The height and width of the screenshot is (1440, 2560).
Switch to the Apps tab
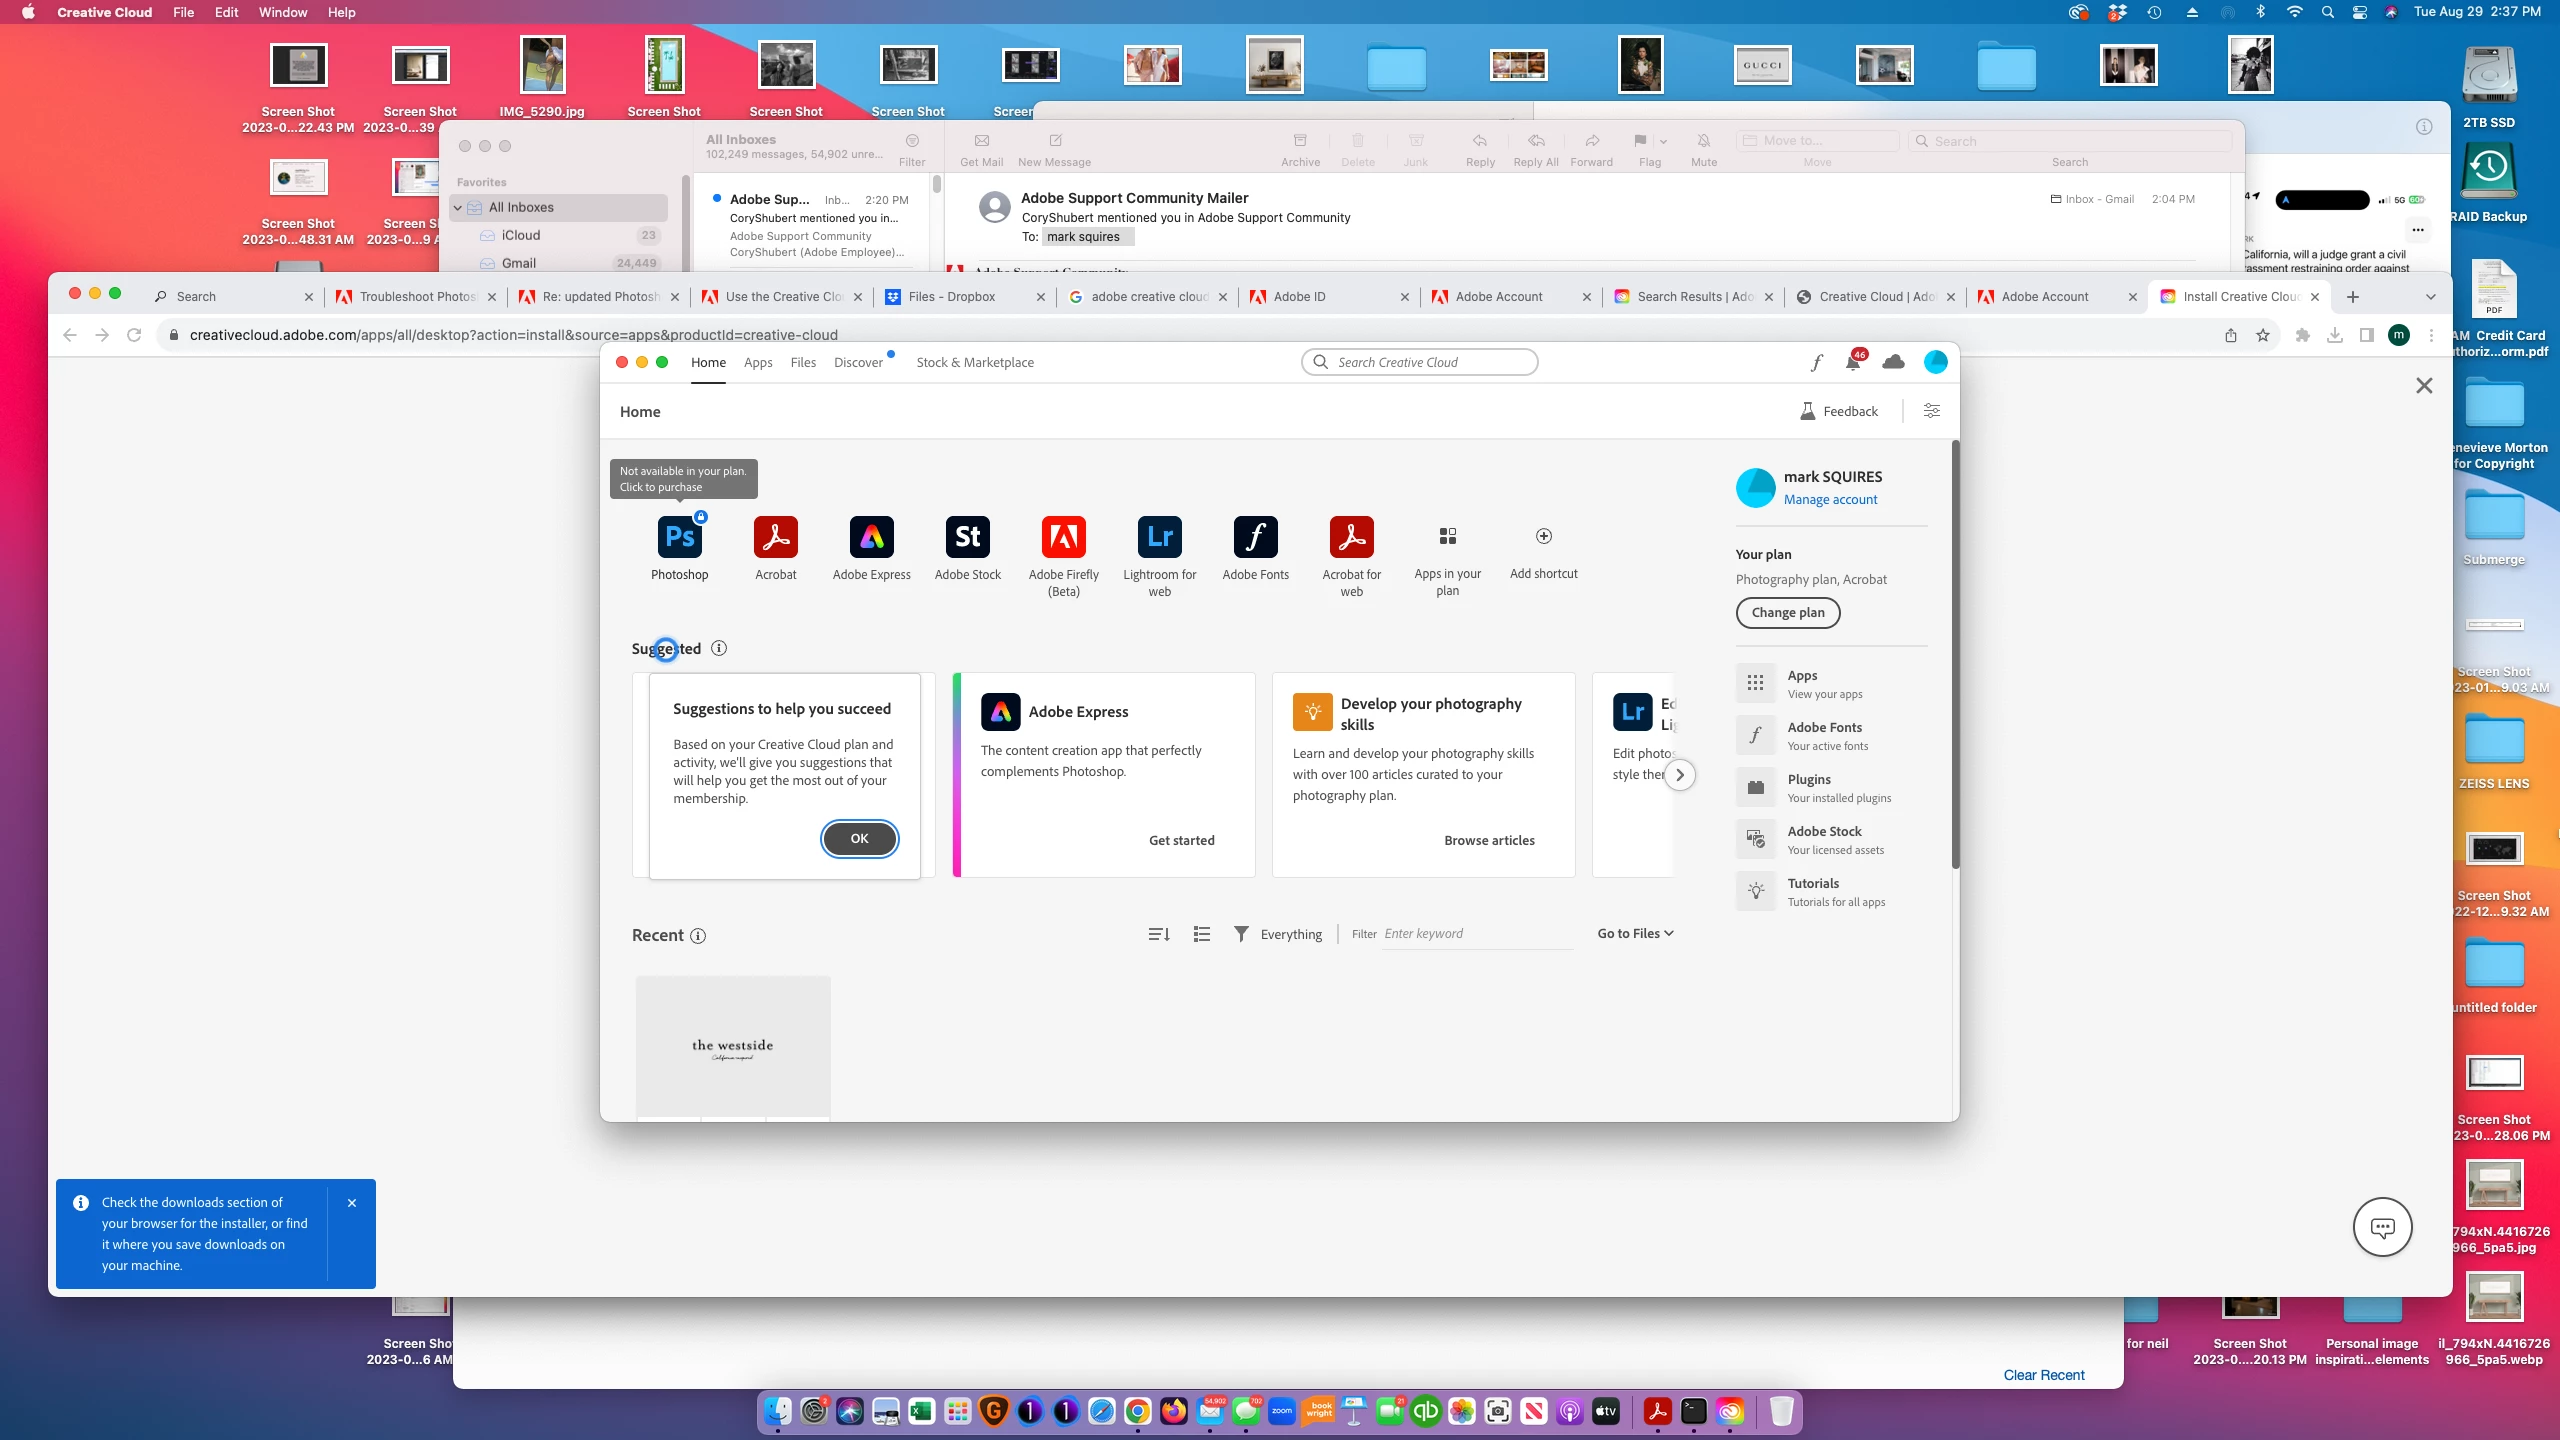[758, 363]
